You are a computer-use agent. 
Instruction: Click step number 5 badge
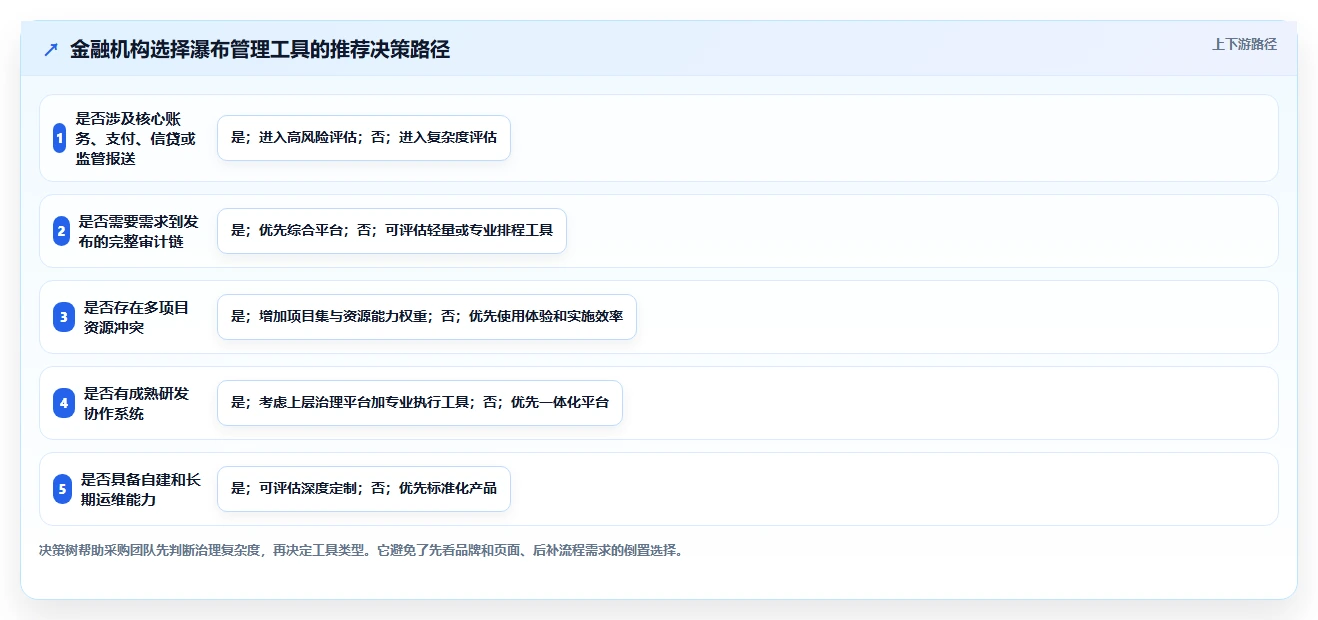pos(62,489)
